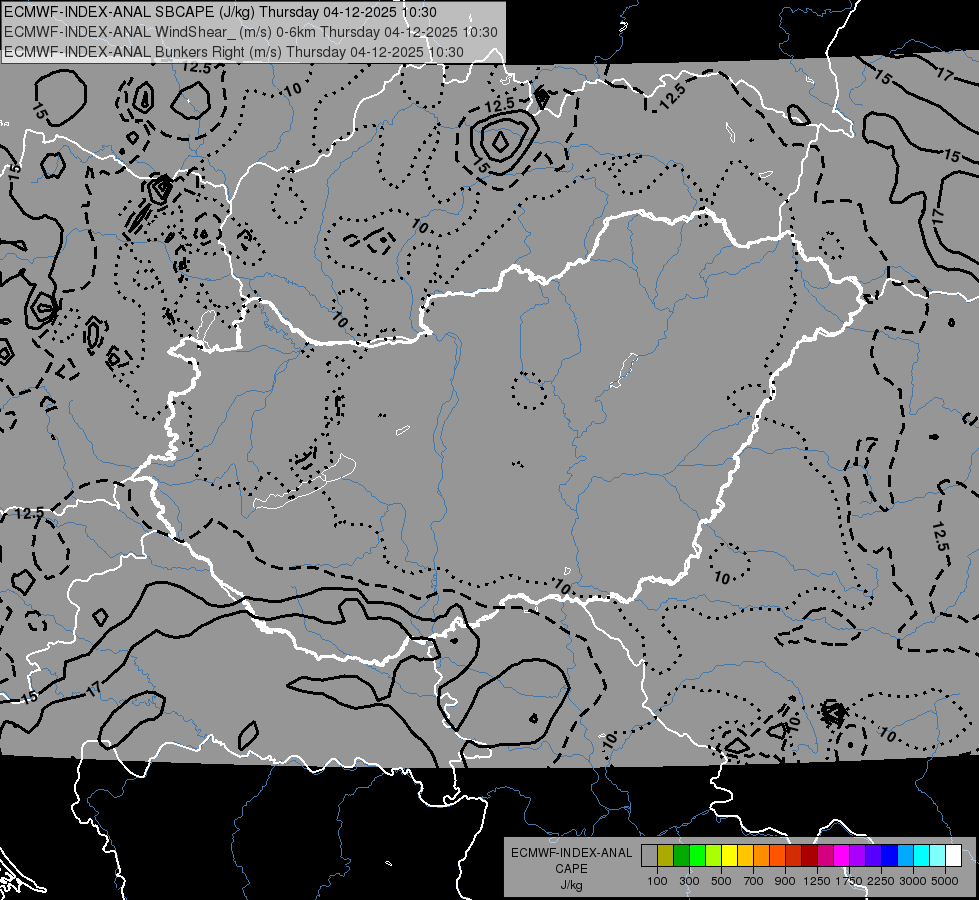This screenshot has width=979, height=900.
Task: Pick the dark red legend swatch
Action: pyautogui.click(x=809, y=856)
